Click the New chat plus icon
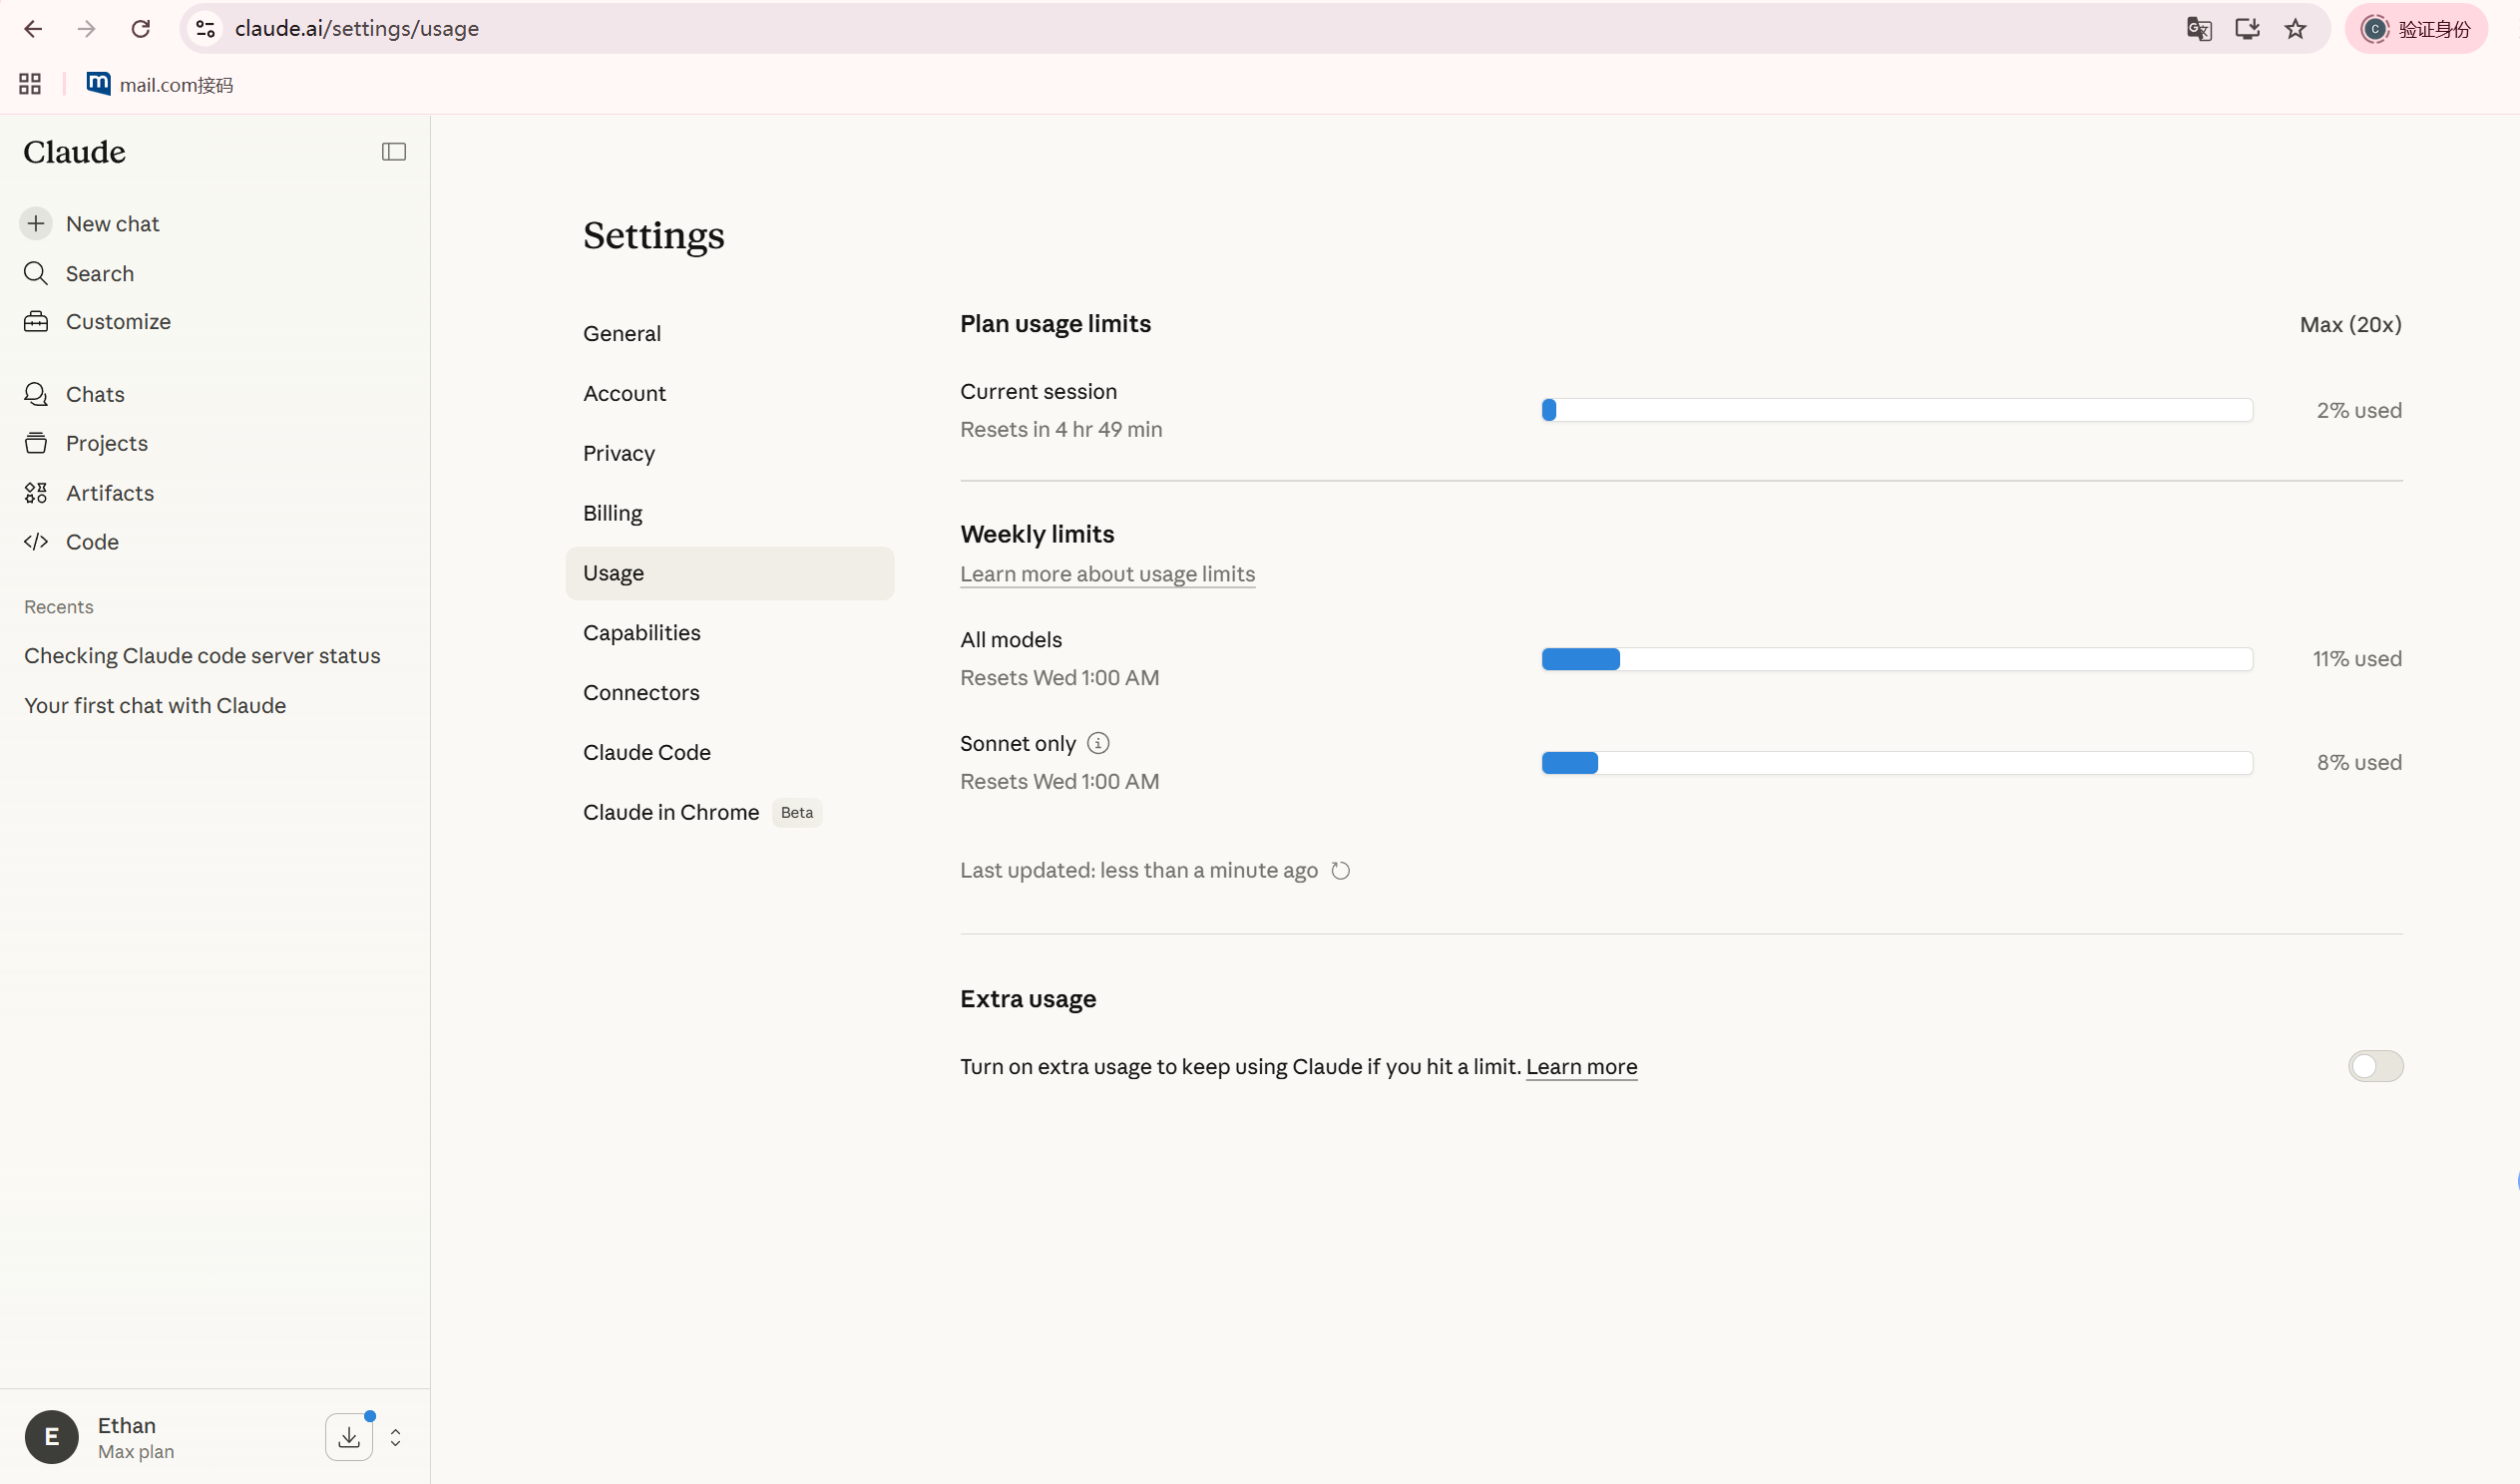 click(36, 223)
